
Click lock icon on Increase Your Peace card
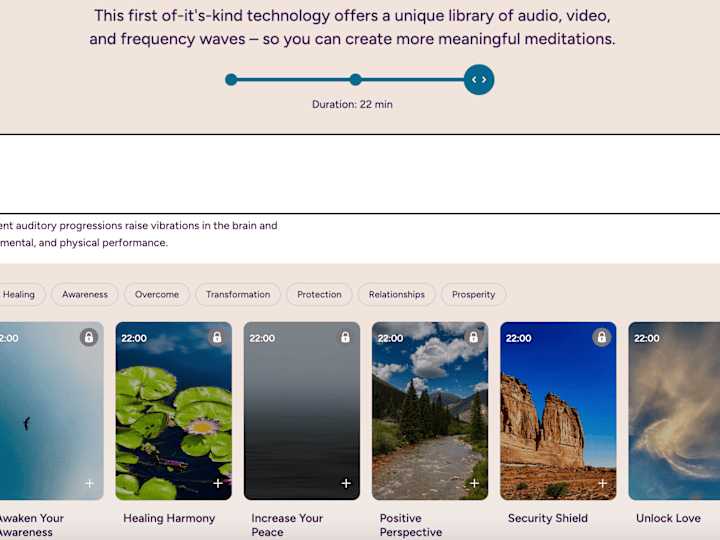pyautogui.click(x=345, y=337)
